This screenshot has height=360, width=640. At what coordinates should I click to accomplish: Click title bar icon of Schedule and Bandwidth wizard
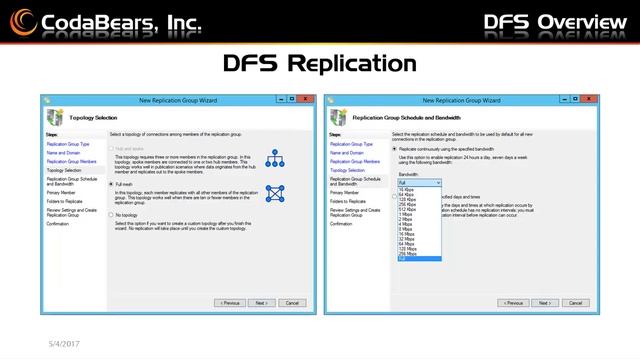tap(331, 100)
